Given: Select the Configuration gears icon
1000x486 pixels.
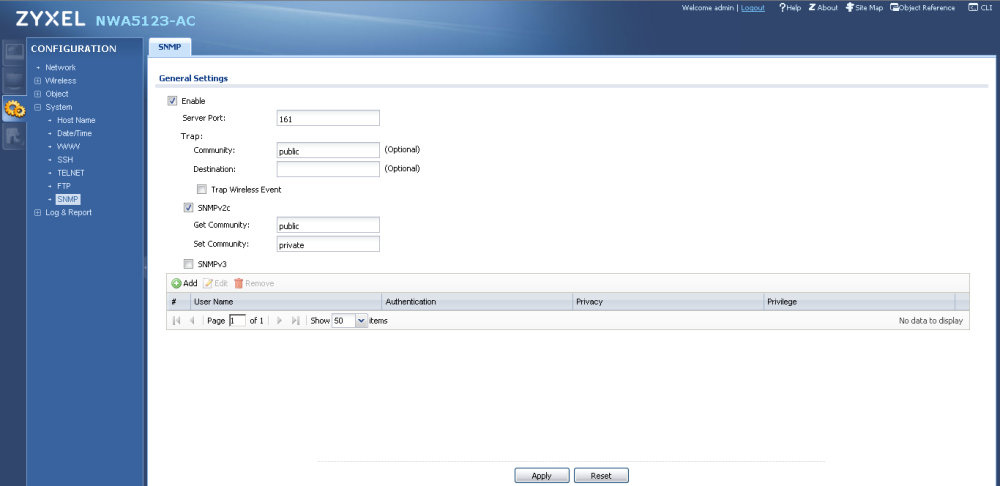Looking at the screenshot, I should (x=13, y=109).
